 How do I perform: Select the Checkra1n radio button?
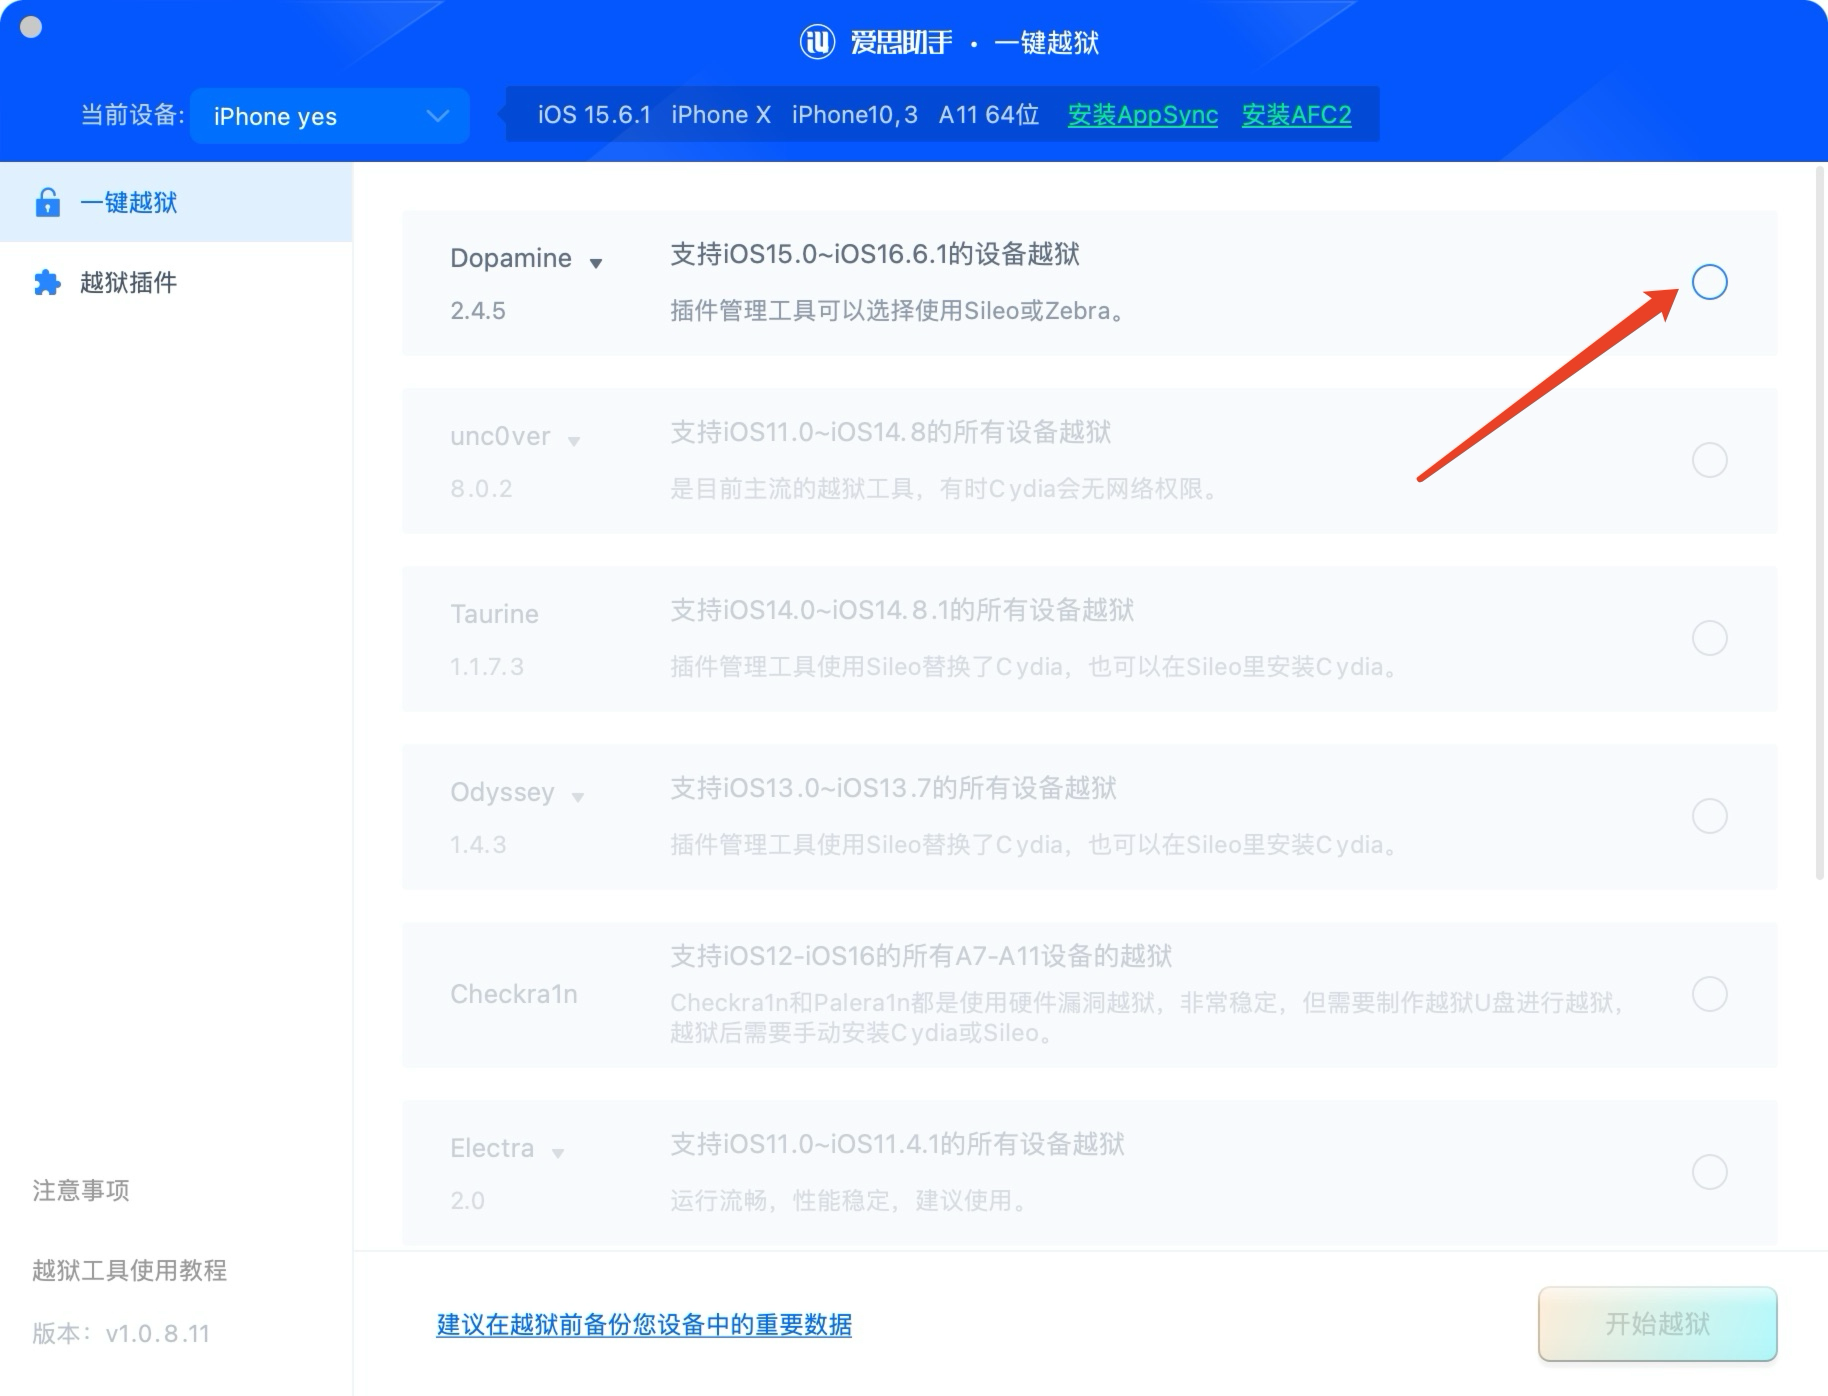tap(1709, 994)
